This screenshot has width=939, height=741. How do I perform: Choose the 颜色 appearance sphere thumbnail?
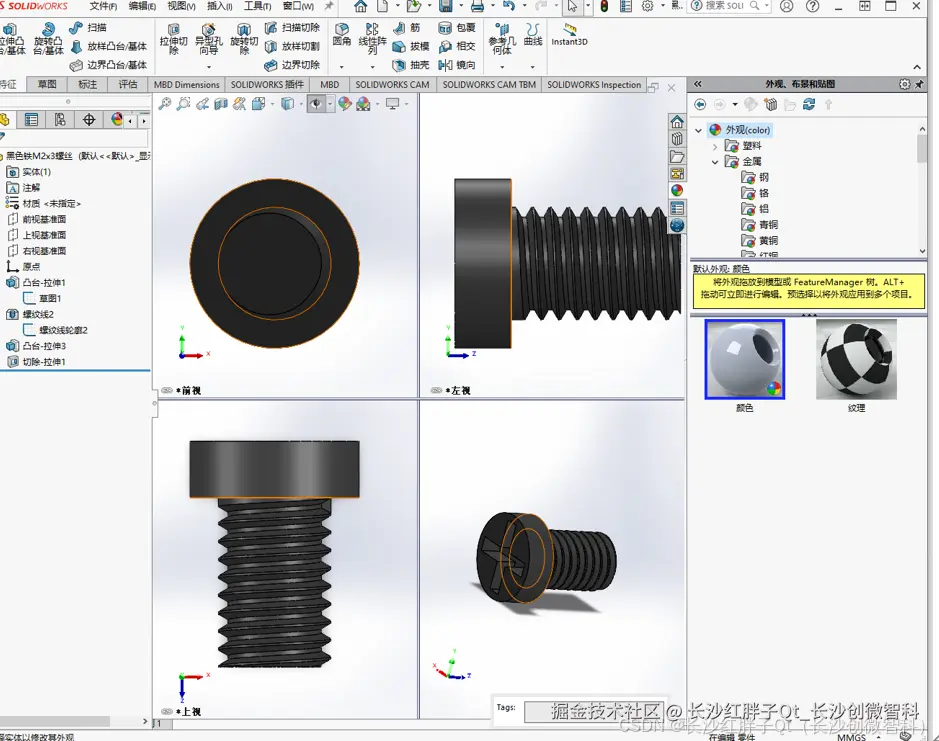(x=744, y=359)
